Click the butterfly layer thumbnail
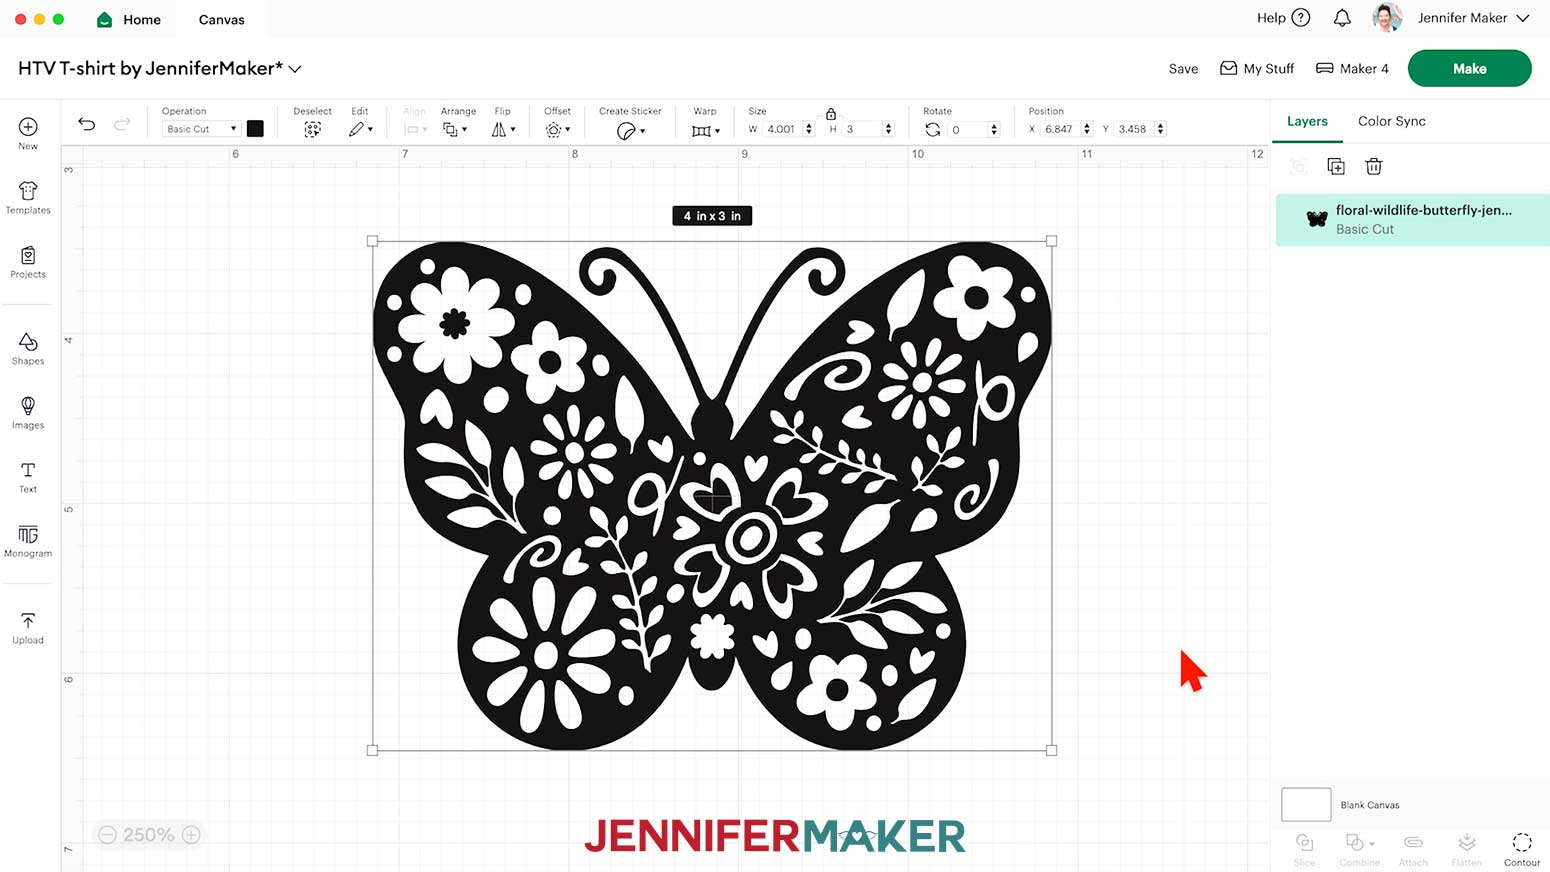This screenshot has height=872, width=1550. pos(1317,219)
